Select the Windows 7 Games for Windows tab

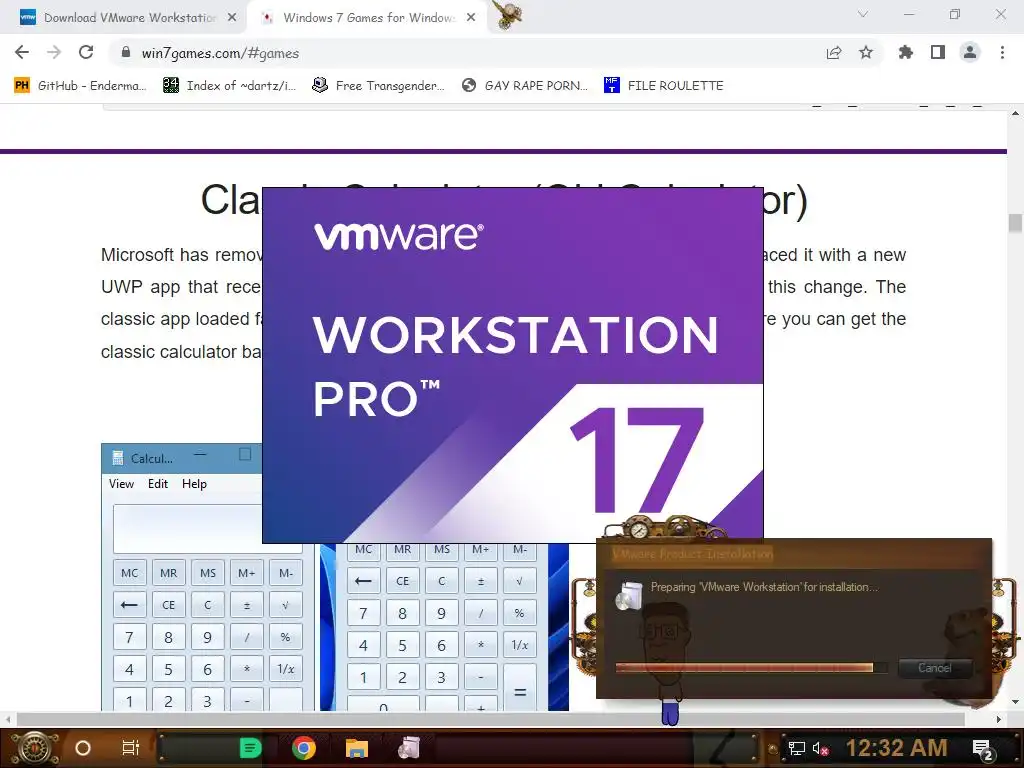(368, 18)
